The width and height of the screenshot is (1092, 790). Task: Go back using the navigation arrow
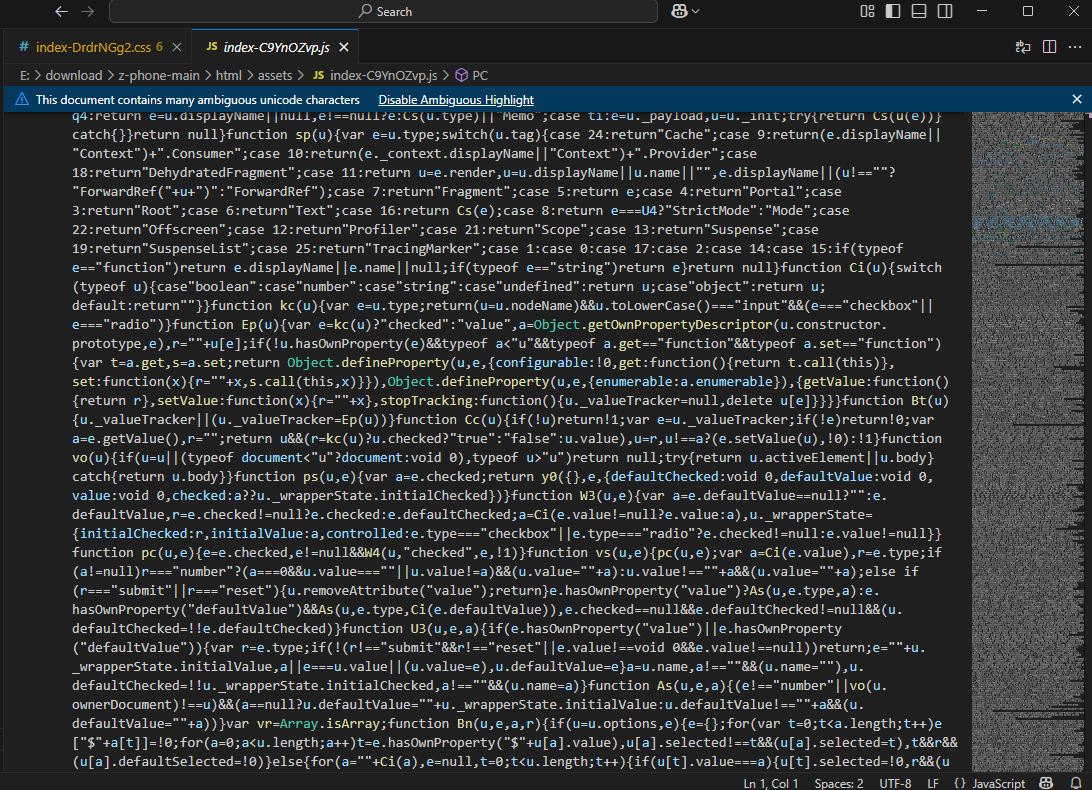tap(61, 11)
